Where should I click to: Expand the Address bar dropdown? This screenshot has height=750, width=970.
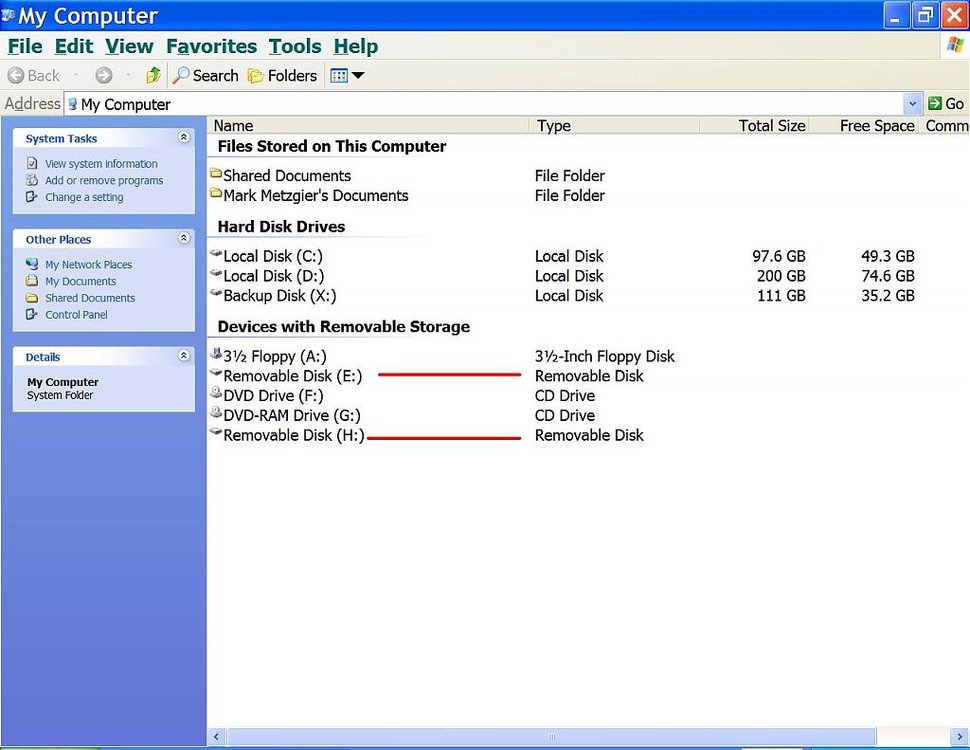[x=912, y=104]
